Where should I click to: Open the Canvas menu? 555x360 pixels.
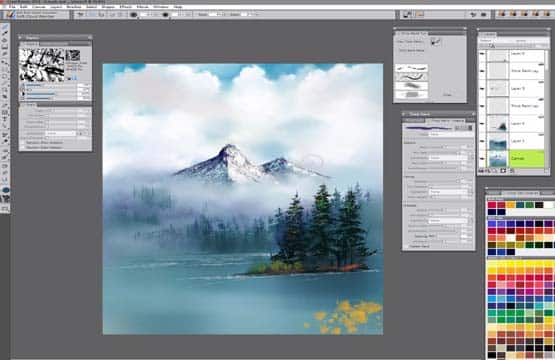click(x=39, y=7)
